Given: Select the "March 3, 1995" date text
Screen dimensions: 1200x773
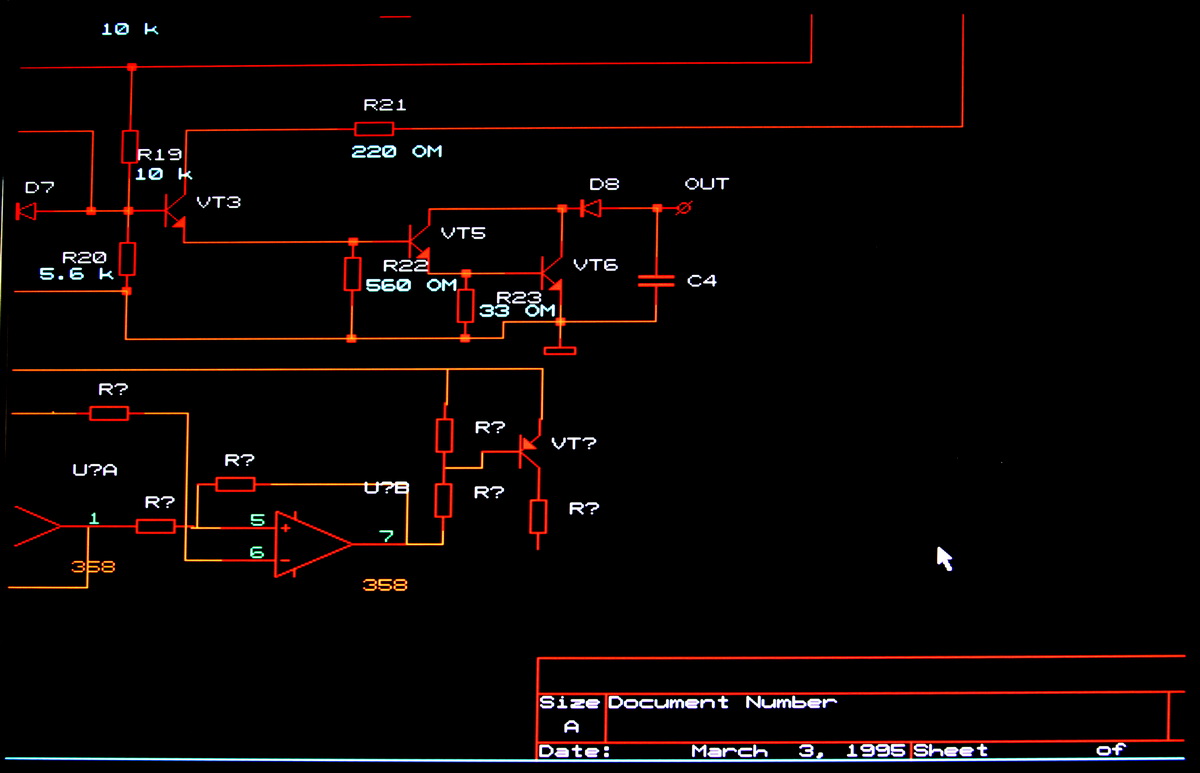Looking at the screenshot, I should [x=798, y=751].
